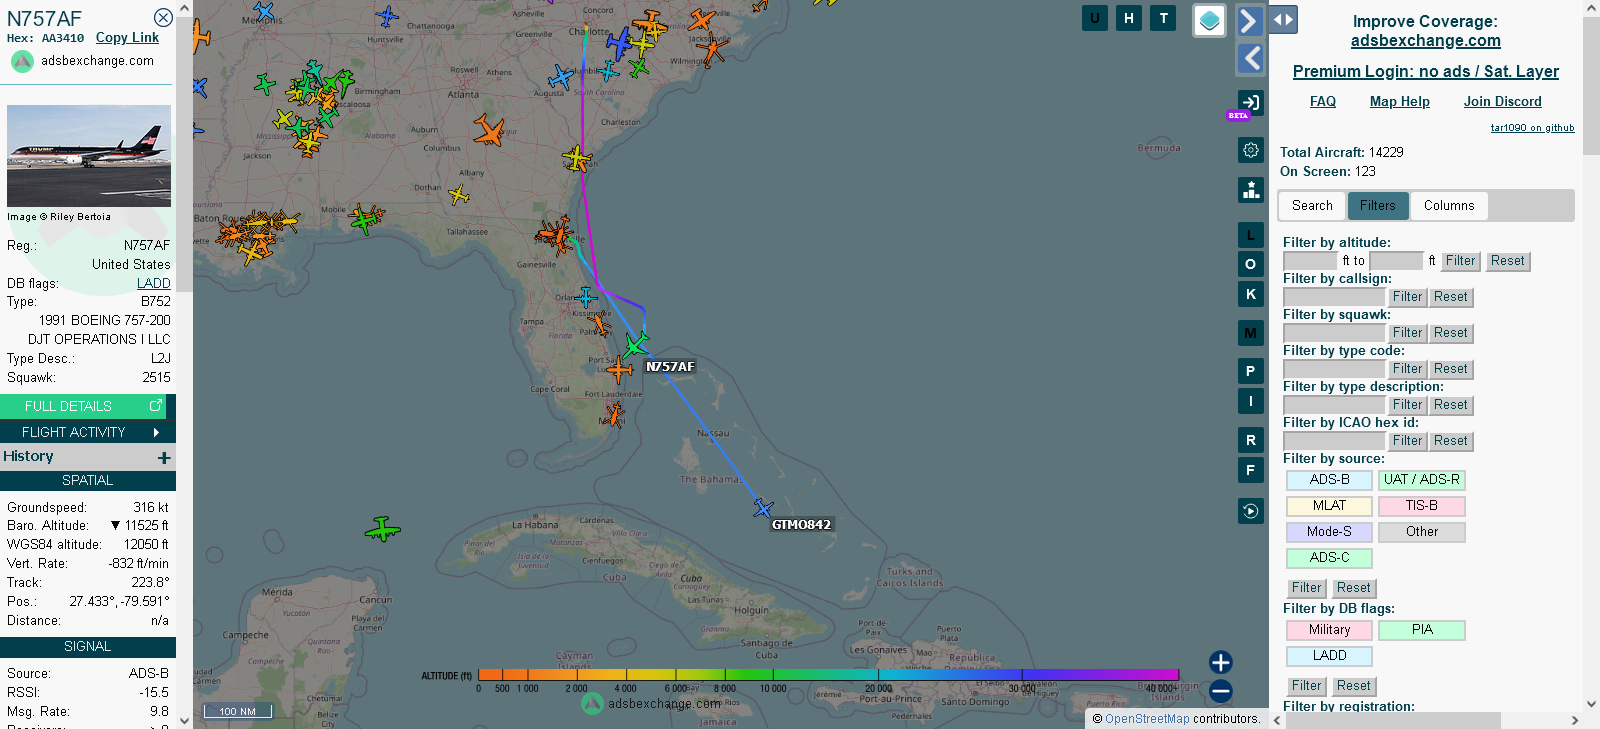Switch to the Filters tab

coord(1378,206)
